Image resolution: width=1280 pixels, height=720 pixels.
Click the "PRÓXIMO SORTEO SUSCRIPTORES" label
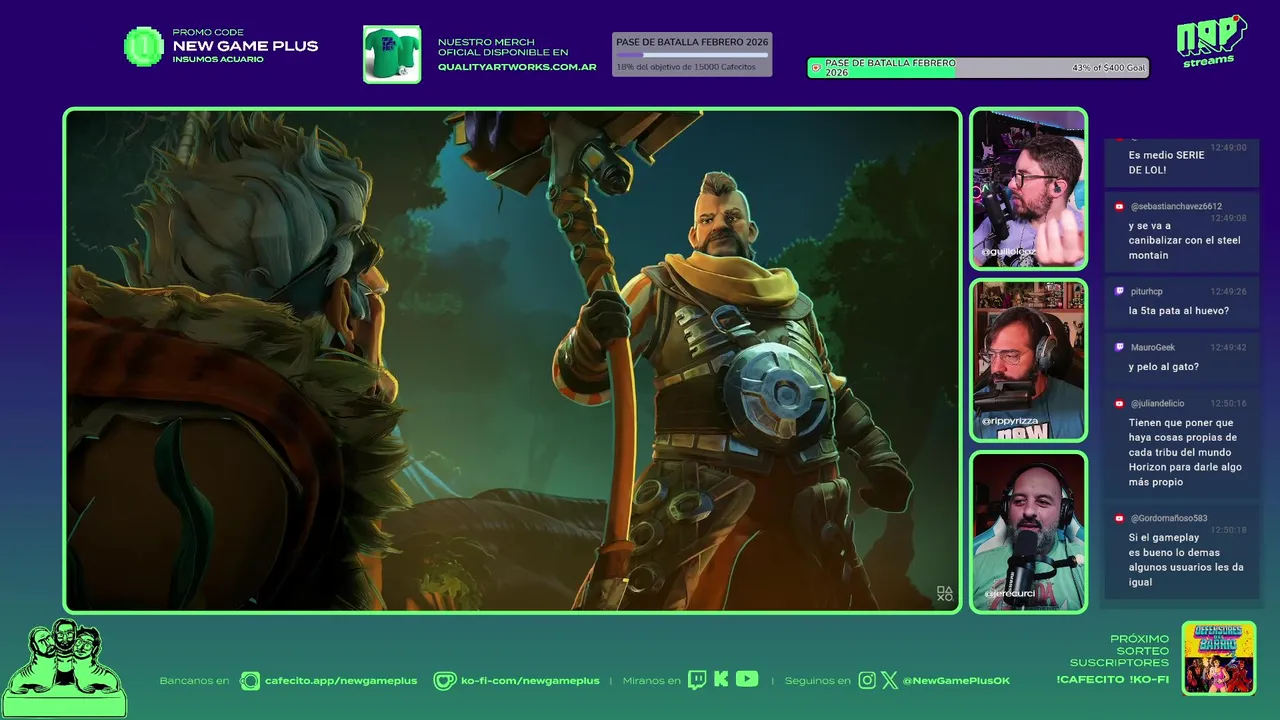point(1120,650)
